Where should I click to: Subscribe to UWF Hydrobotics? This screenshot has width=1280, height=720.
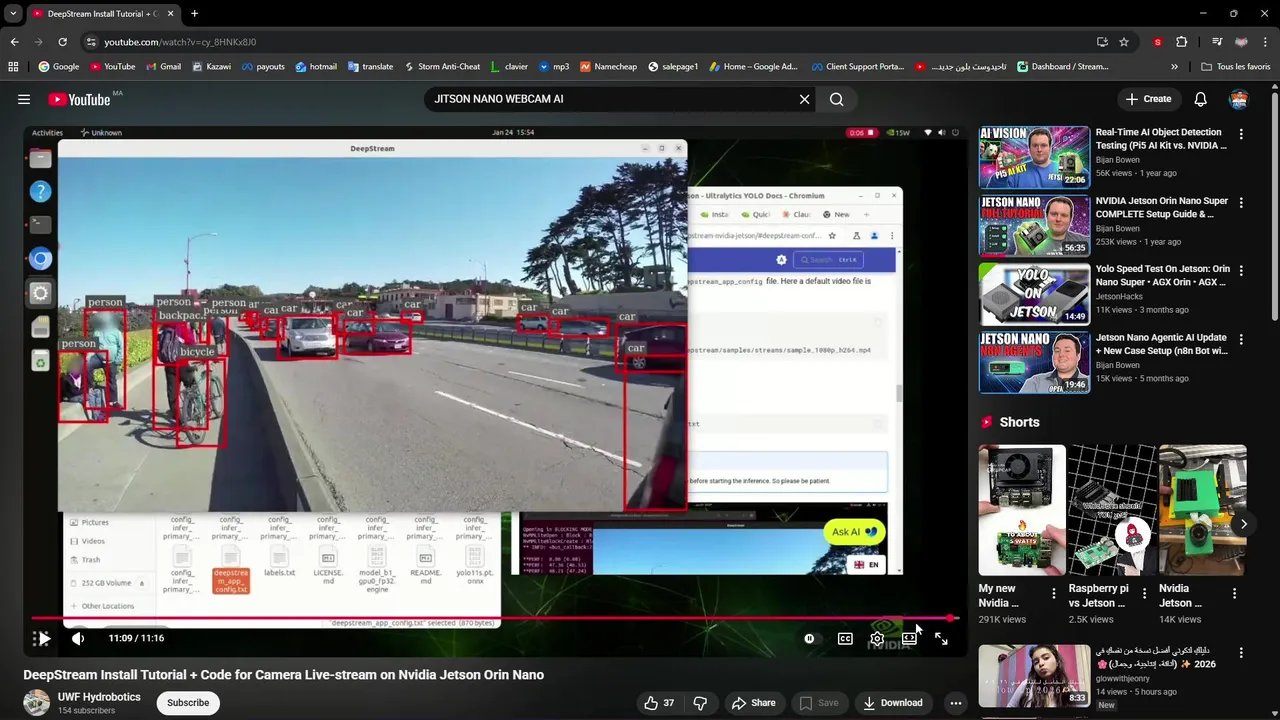pos(188,703)
